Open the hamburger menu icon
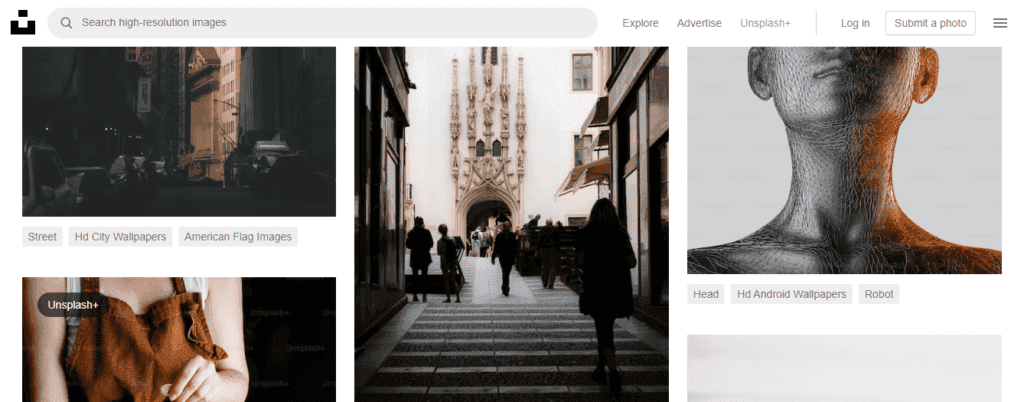 pos(1000,23)
